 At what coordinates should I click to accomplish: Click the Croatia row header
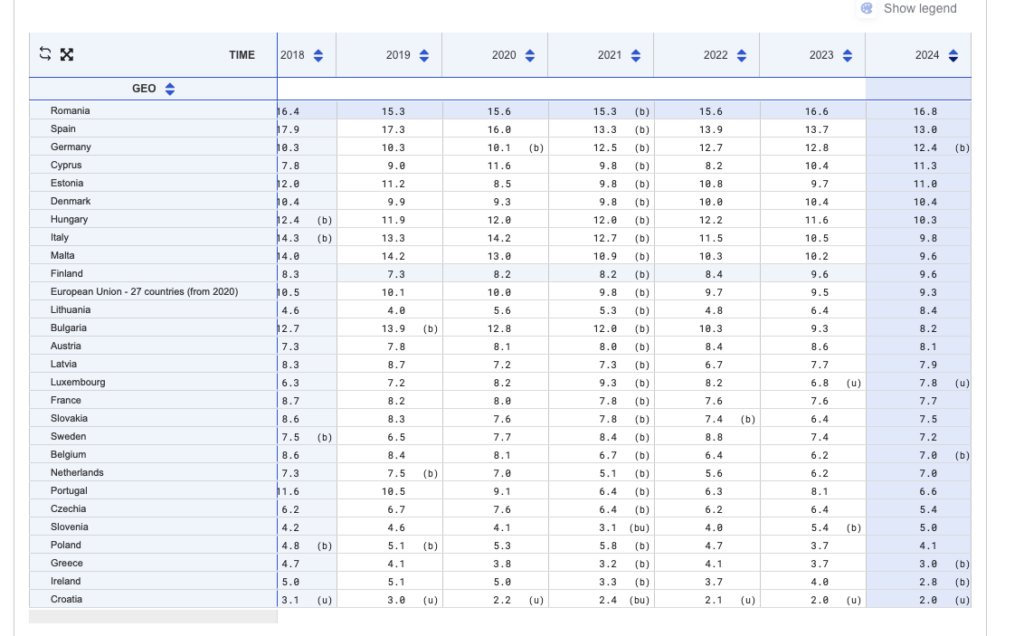(67, 600)
